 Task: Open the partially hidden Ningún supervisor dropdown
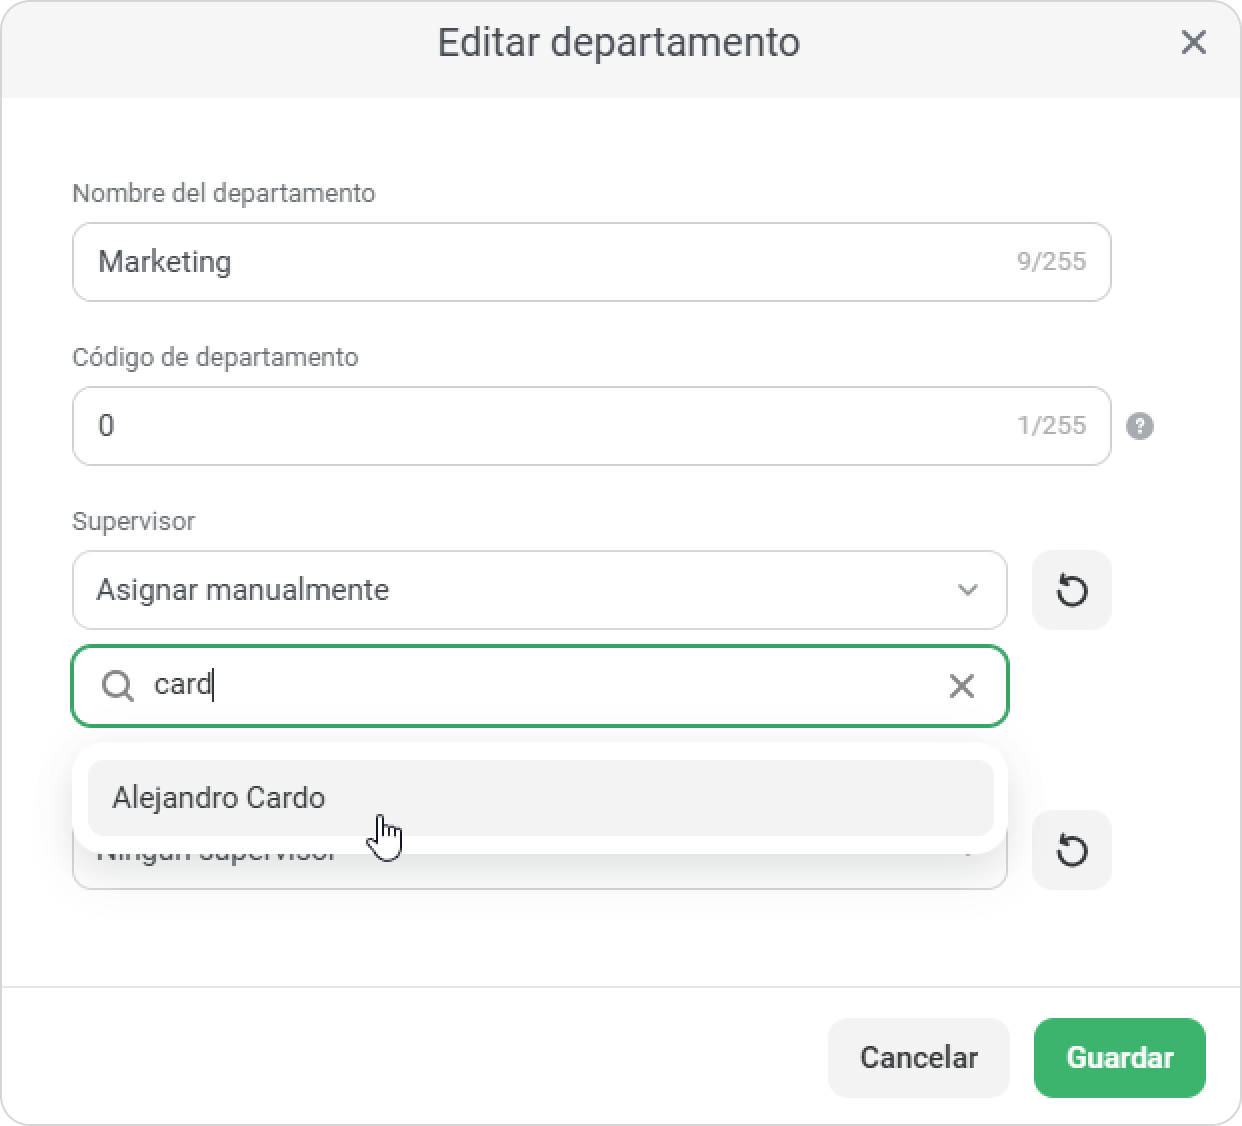[540, 871]
